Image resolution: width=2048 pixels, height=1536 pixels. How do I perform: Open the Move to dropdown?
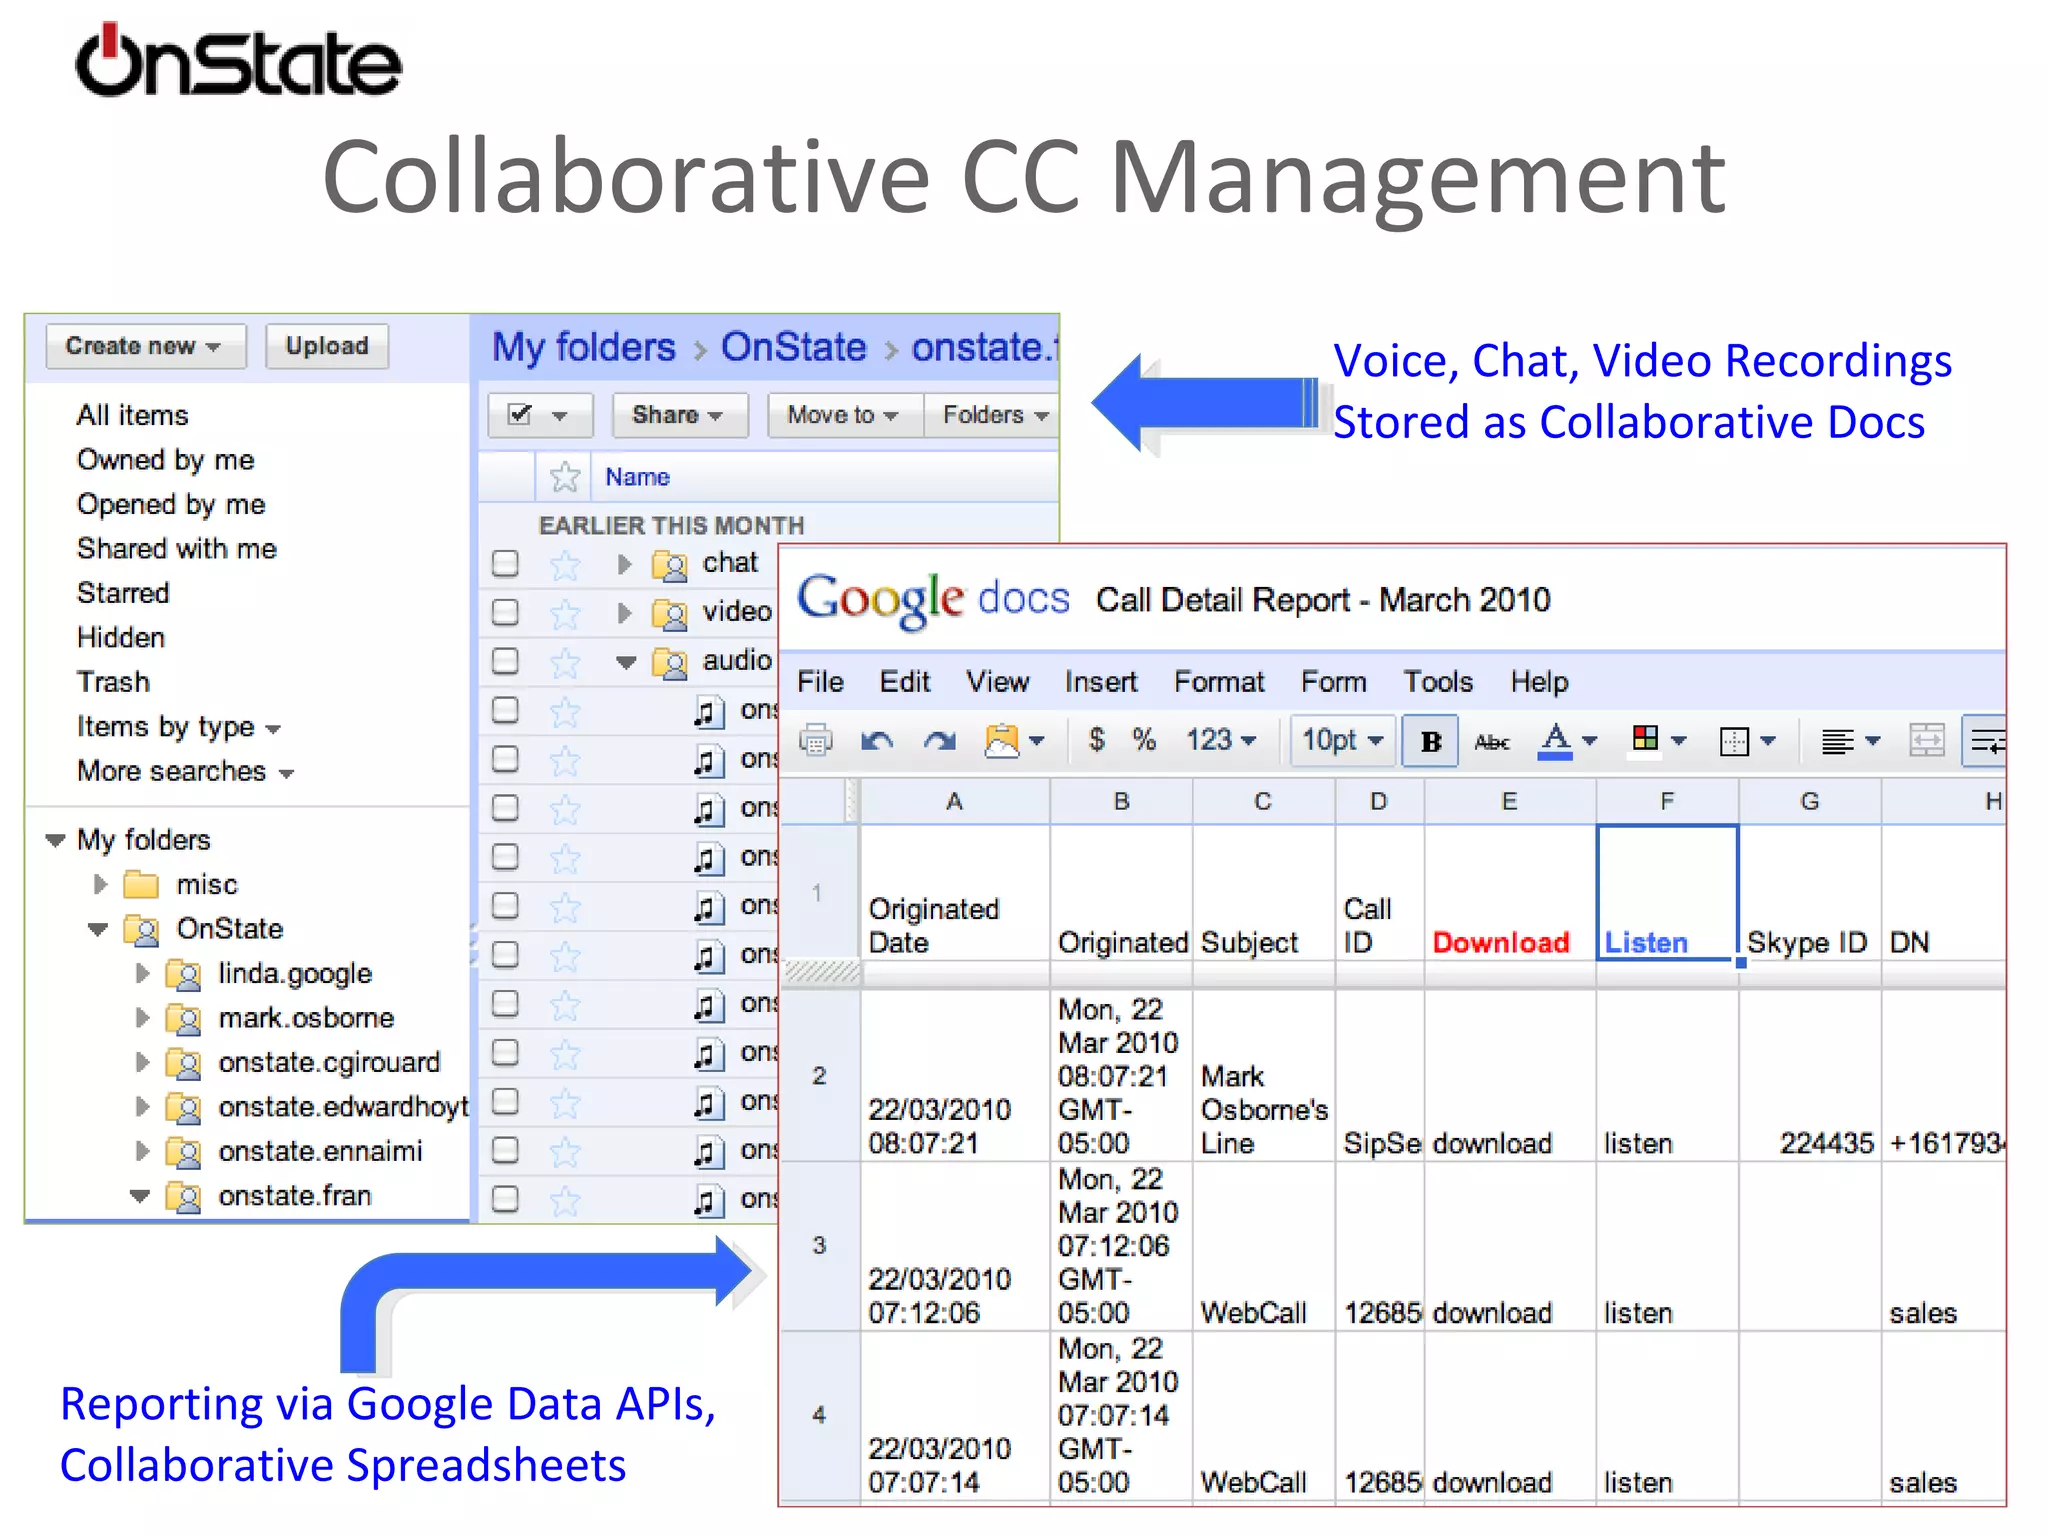click(845, 415)
